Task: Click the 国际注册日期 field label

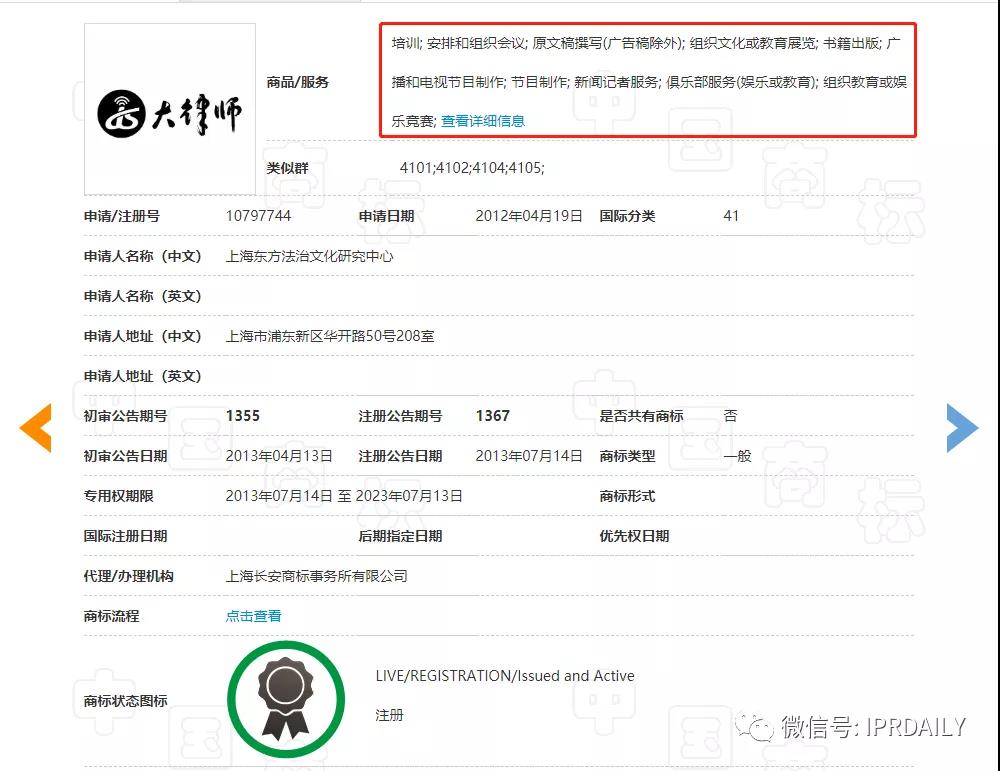Action: pyautogui.click(x=126, y=536)
